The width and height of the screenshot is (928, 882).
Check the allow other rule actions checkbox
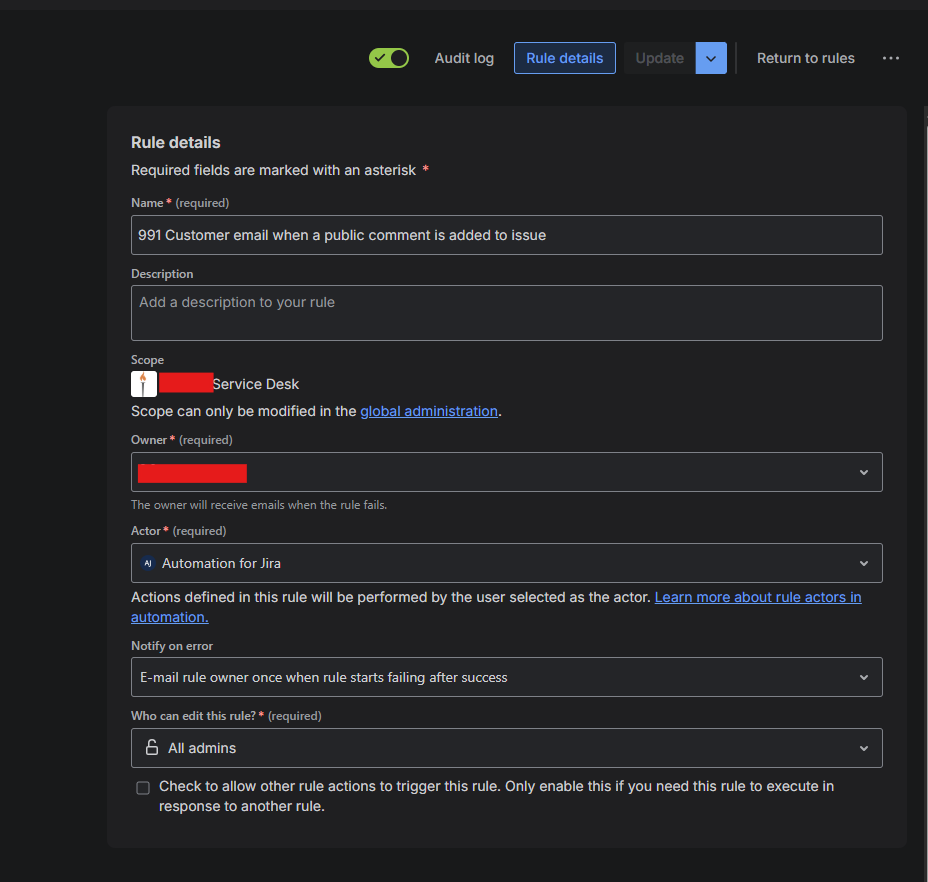[142, 787]
